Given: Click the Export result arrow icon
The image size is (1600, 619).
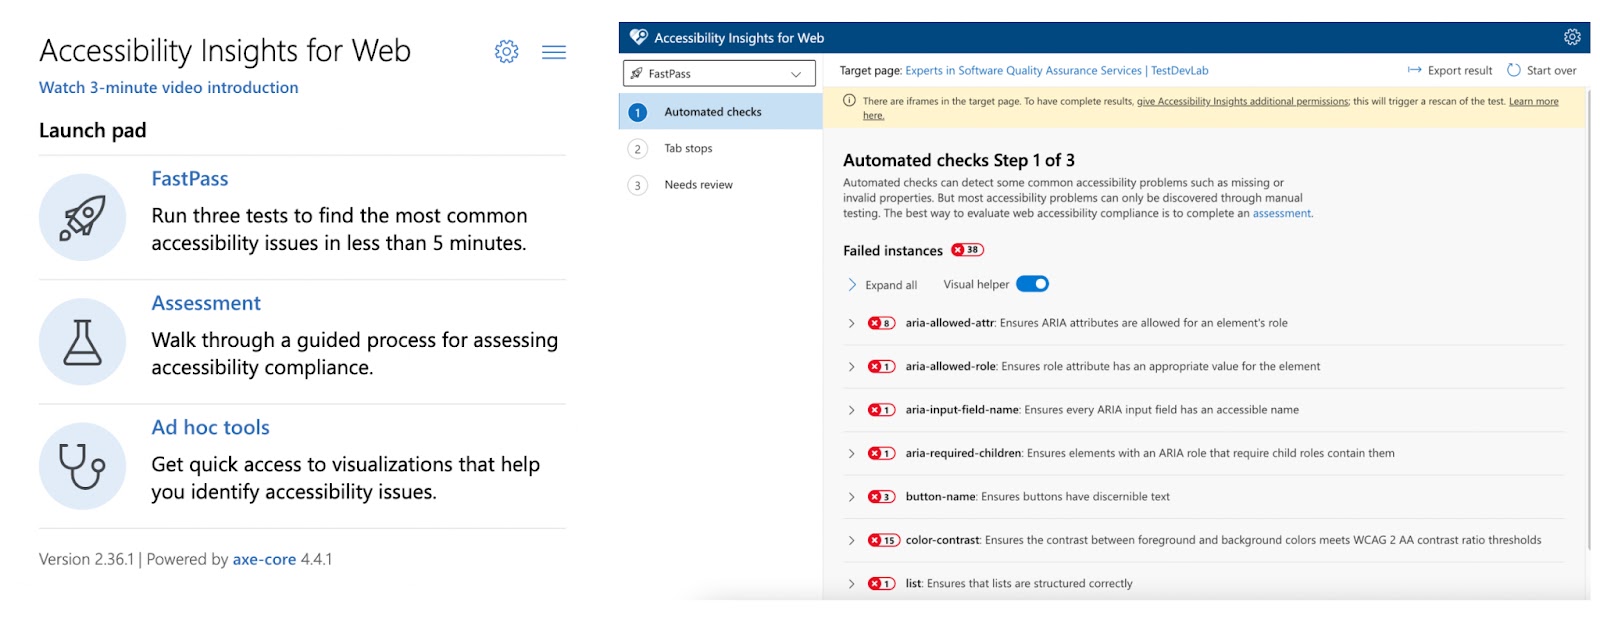Looking at the screenshot, I should pos(1414,70).
